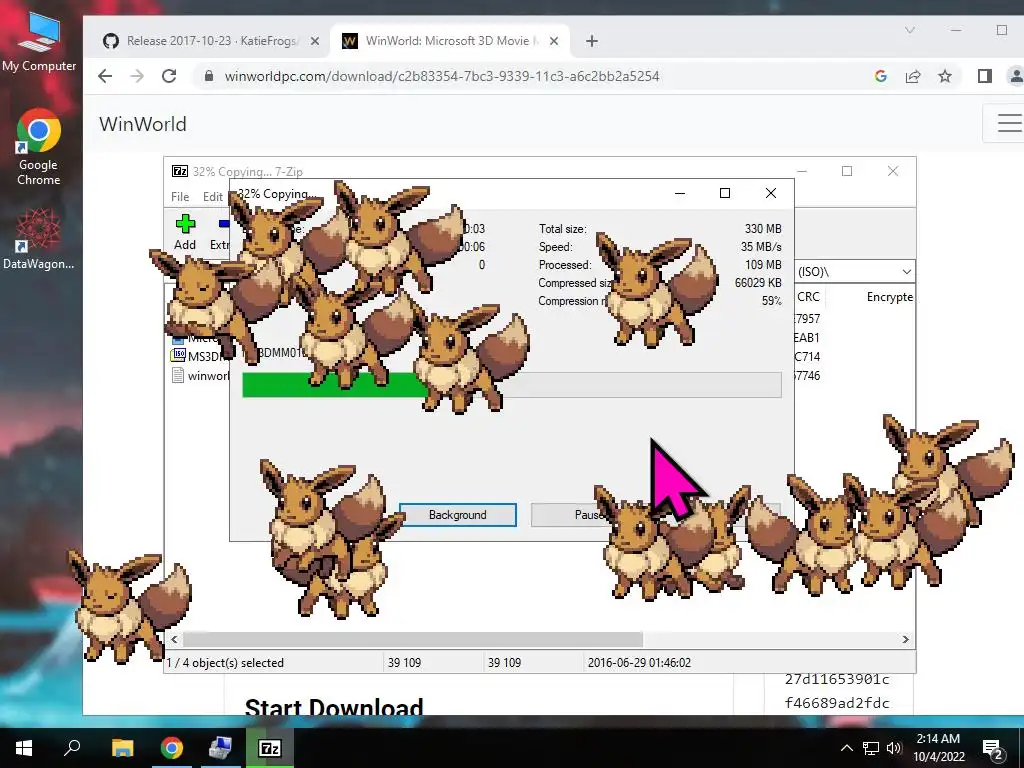Click the 7-Zip Add toolbar button
This screenshot has height=768, width=1024.
click(x=185, y=232)
